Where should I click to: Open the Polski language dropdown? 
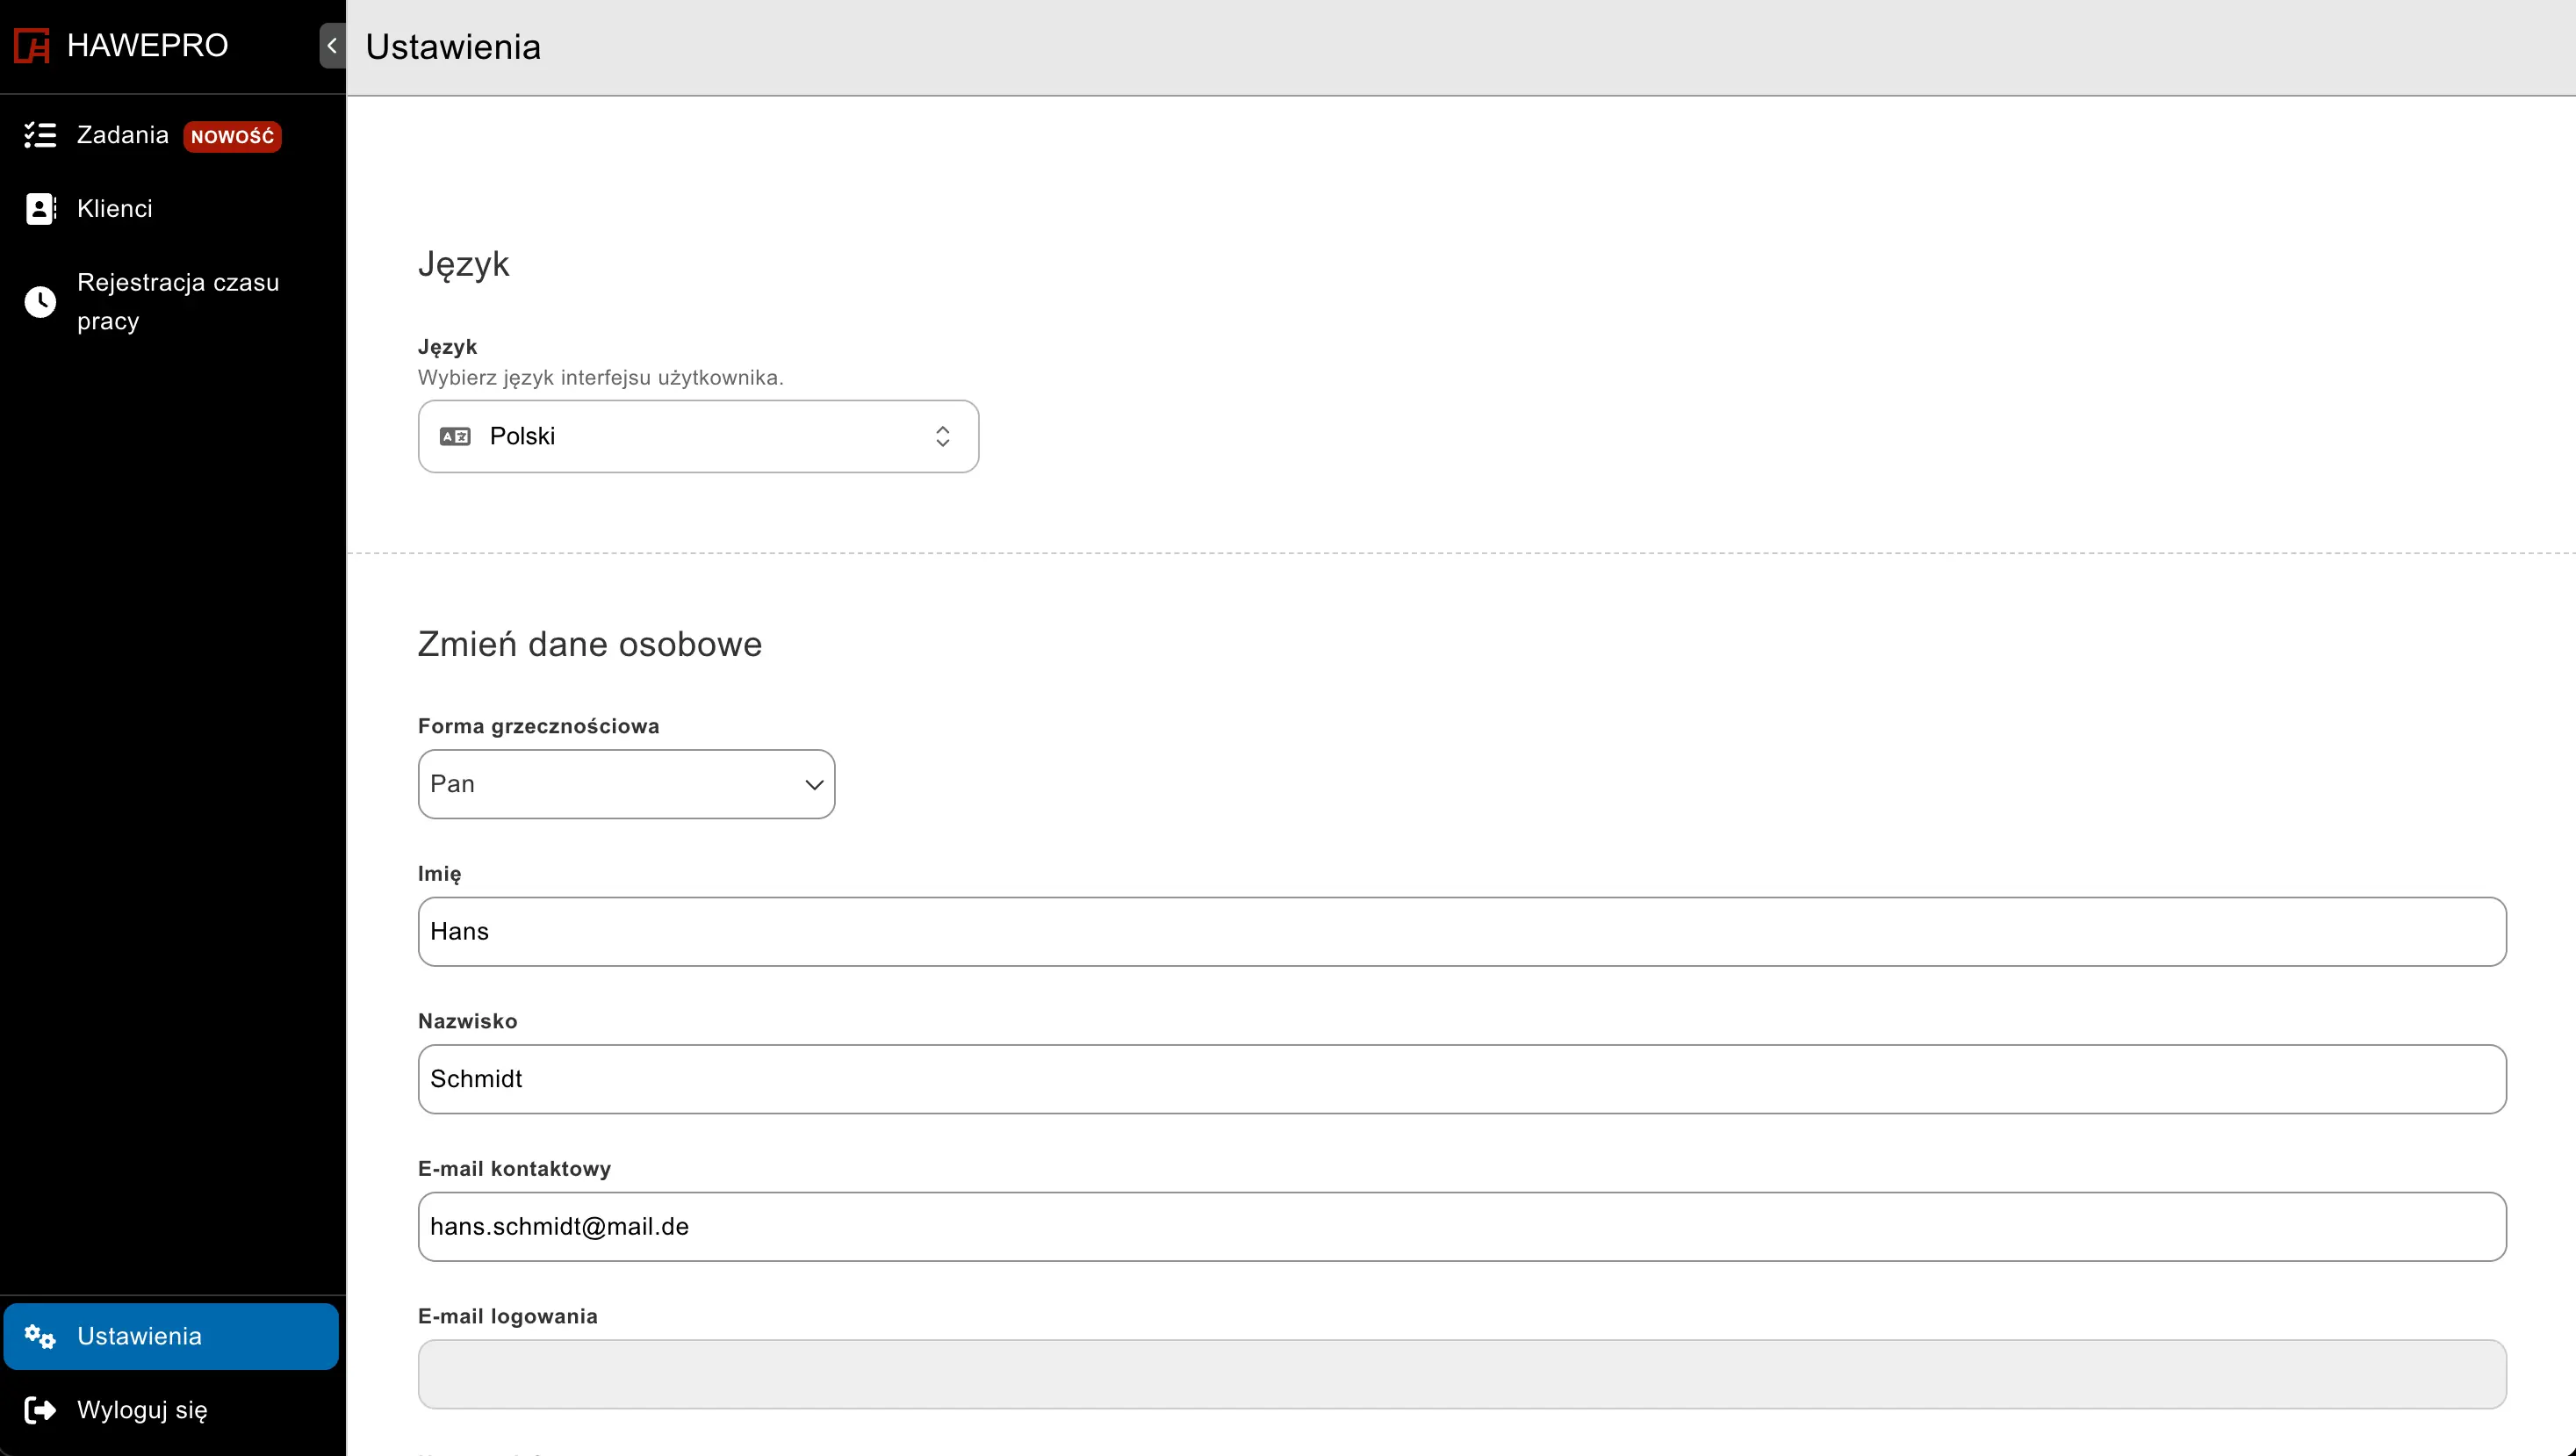click(x=698, y=436)
